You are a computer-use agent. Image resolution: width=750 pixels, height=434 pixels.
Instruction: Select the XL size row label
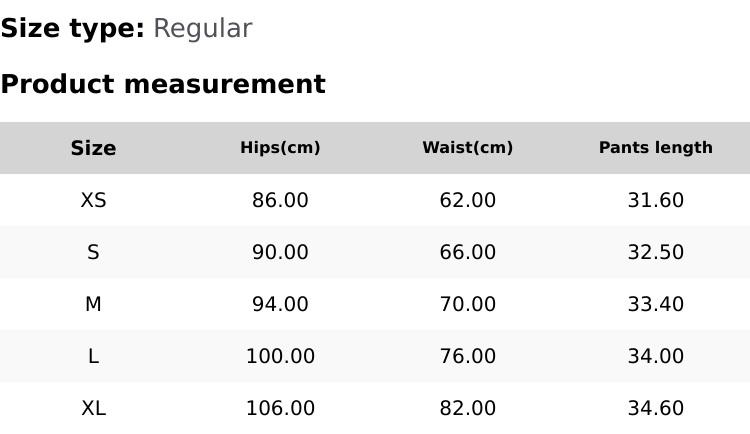(x=93, y=409)
